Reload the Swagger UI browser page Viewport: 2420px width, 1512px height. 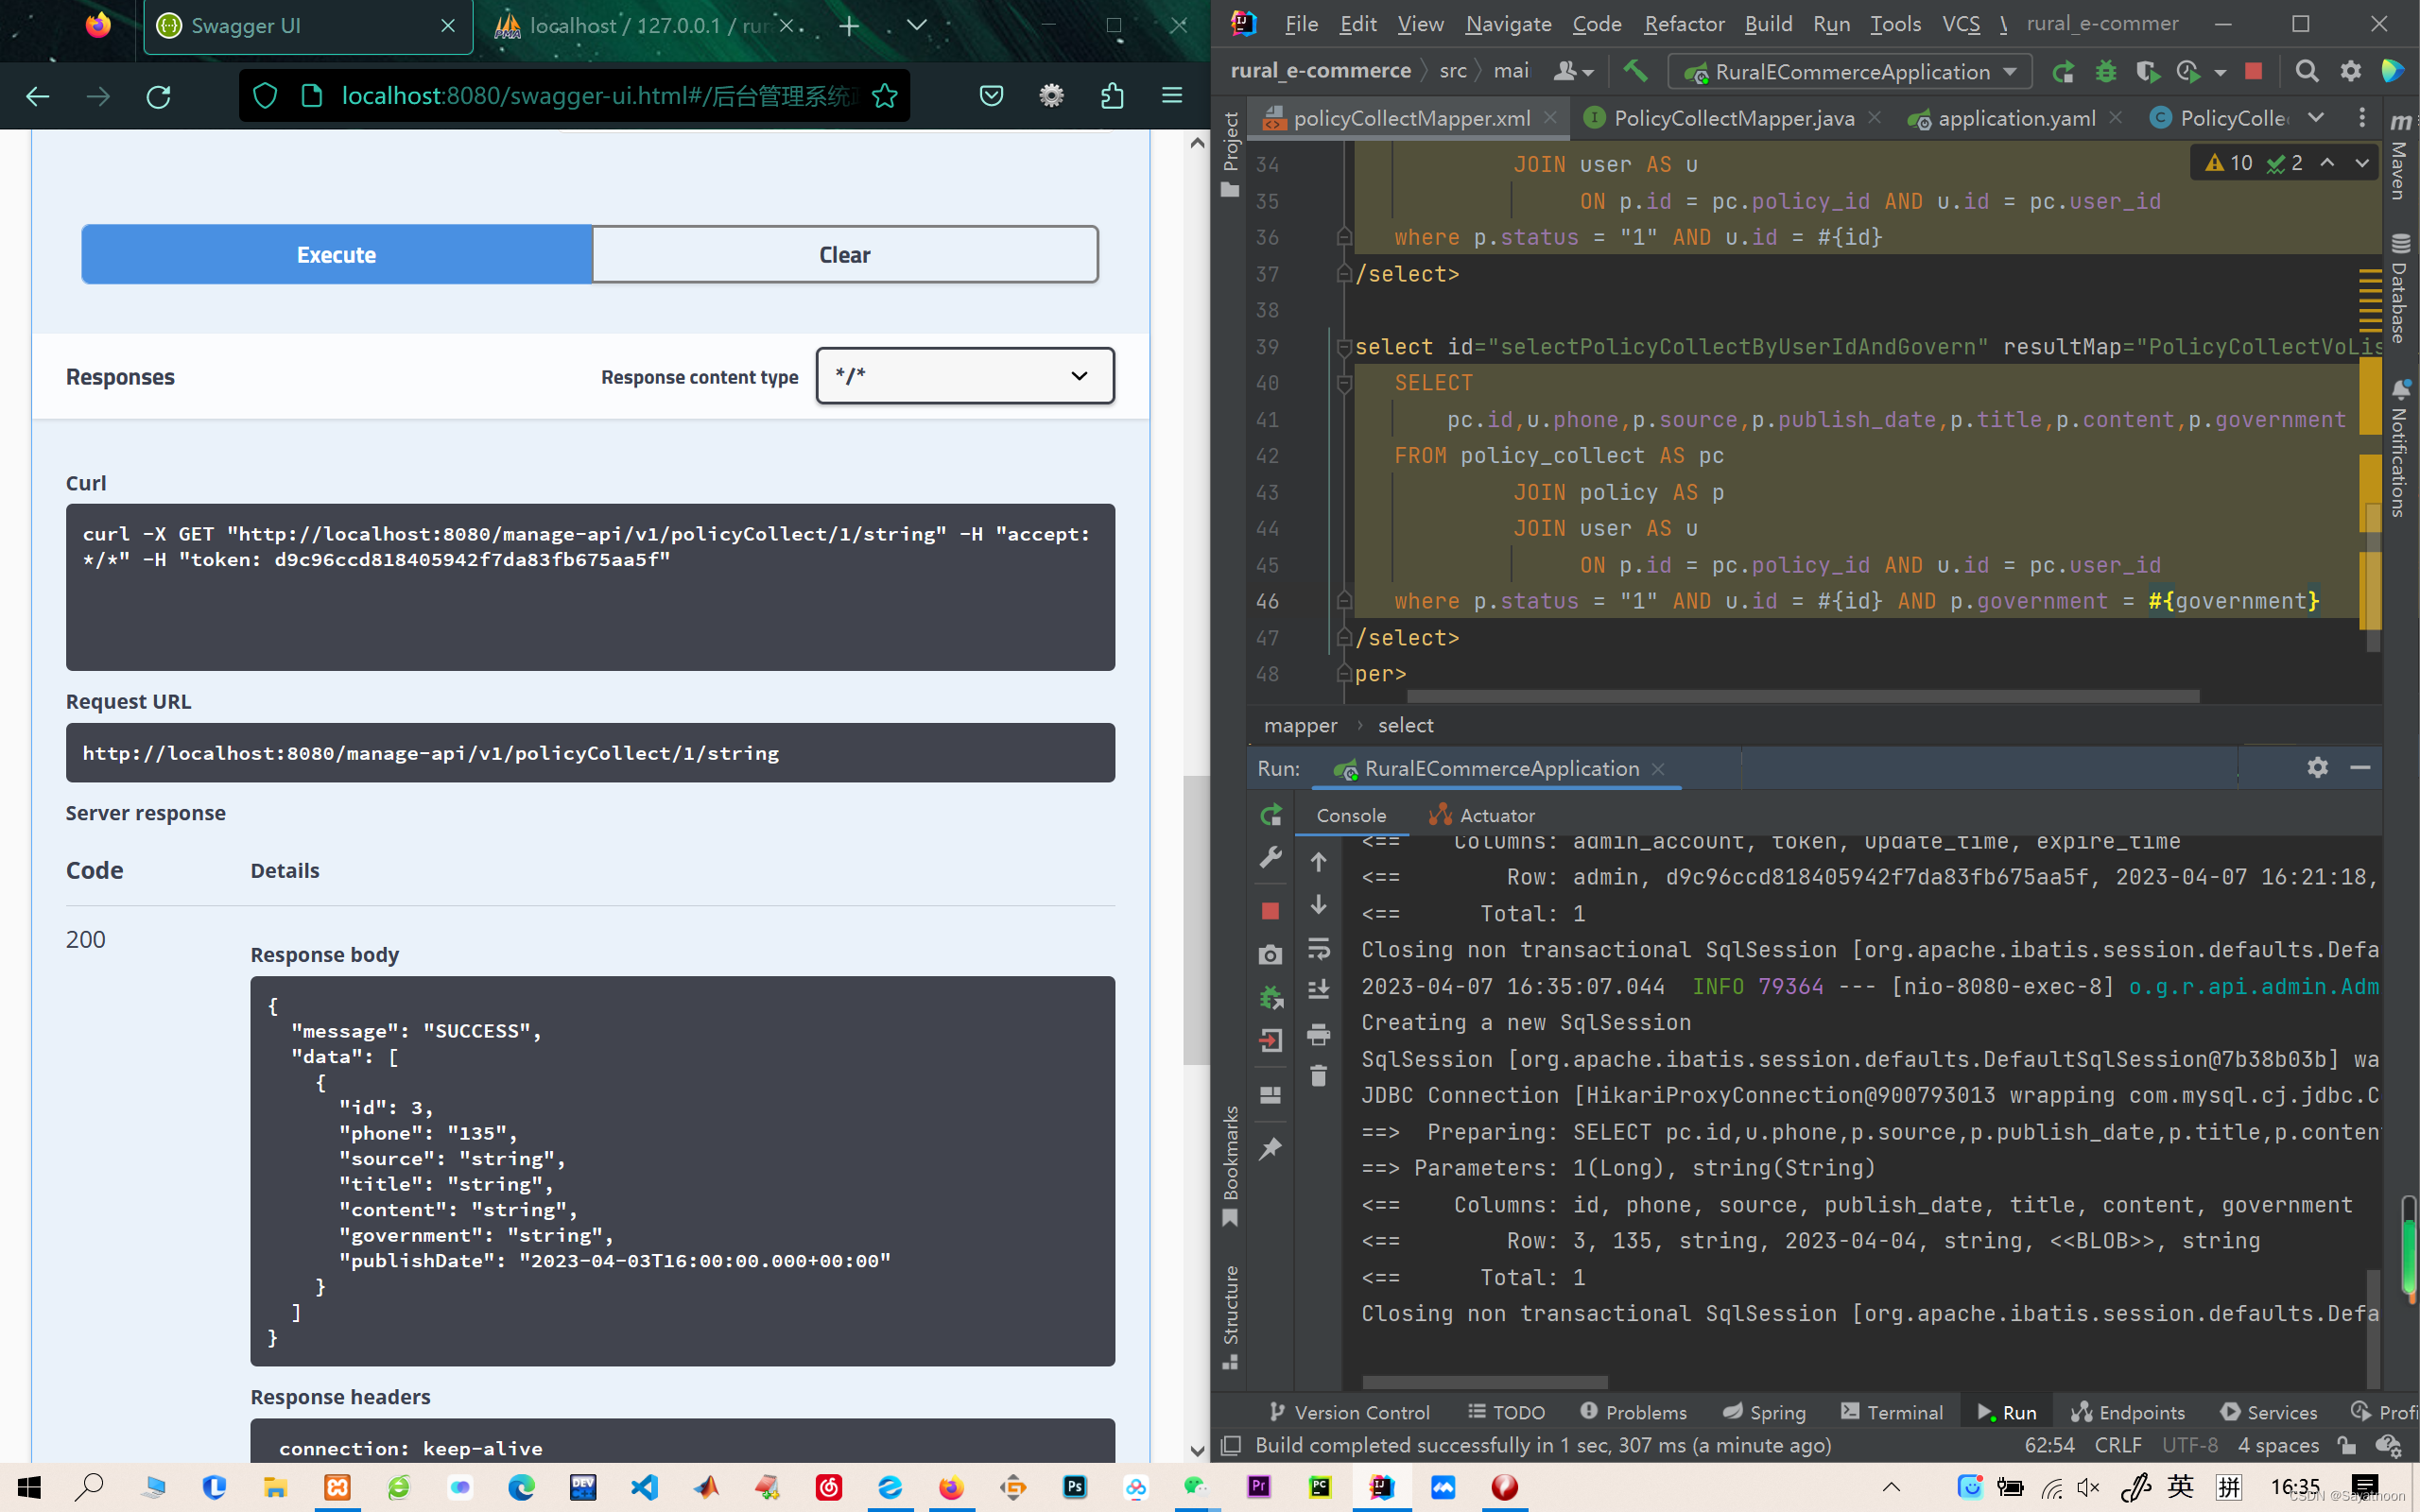click(x=159, y=96)
